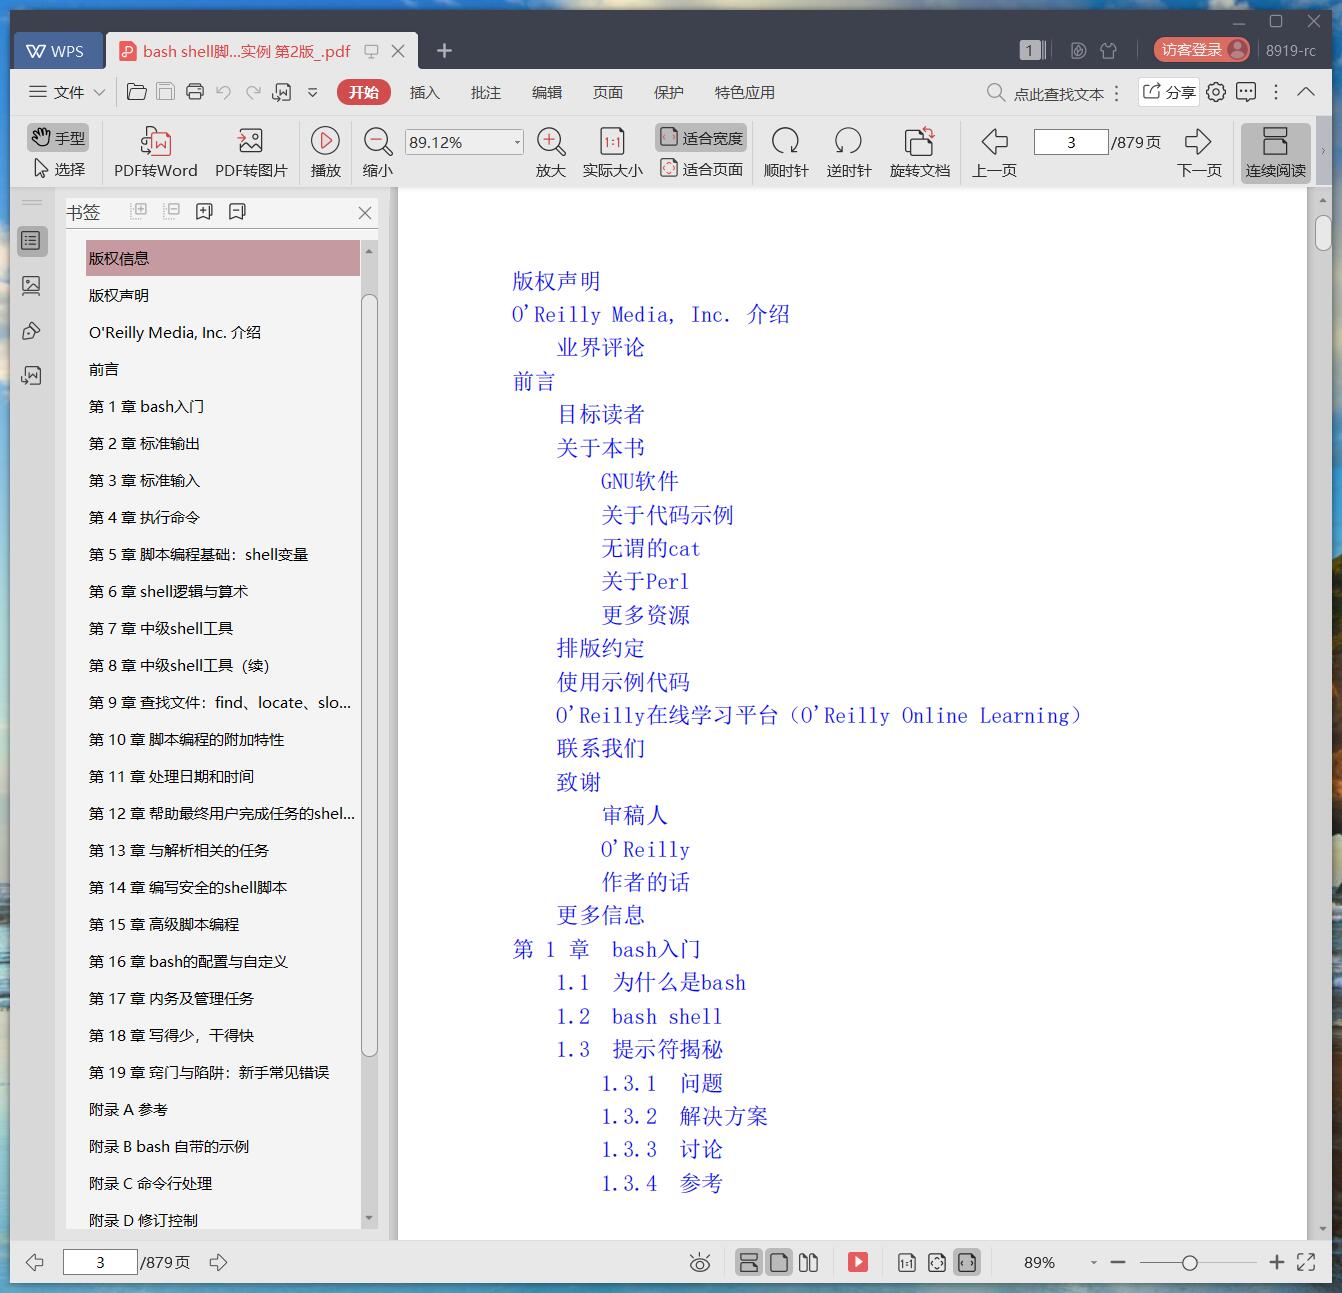
Task: Open the thumbnail panel in left sidebar
Action: pos(31,286)
